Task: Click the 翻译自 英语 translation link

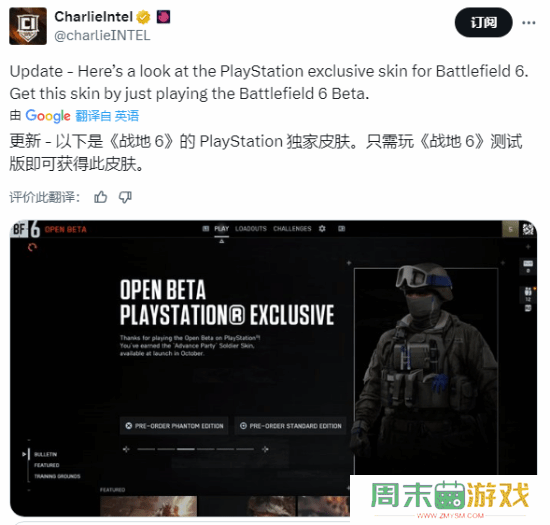Action: (x=107, y=116)
